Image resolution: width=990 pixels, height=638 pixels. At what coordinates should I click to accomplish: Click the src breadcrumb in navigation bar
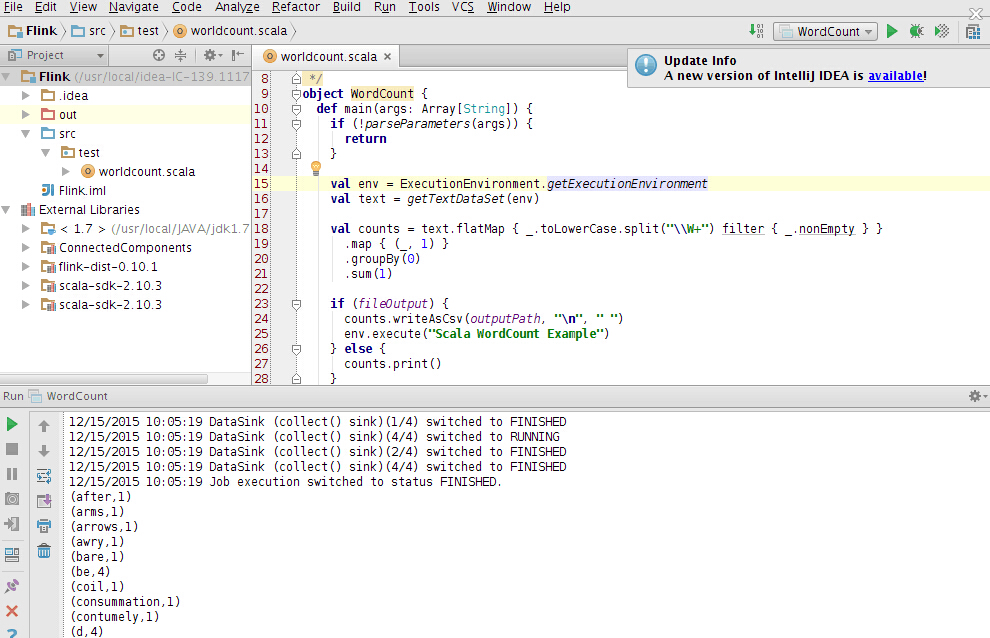coord(96,31)
